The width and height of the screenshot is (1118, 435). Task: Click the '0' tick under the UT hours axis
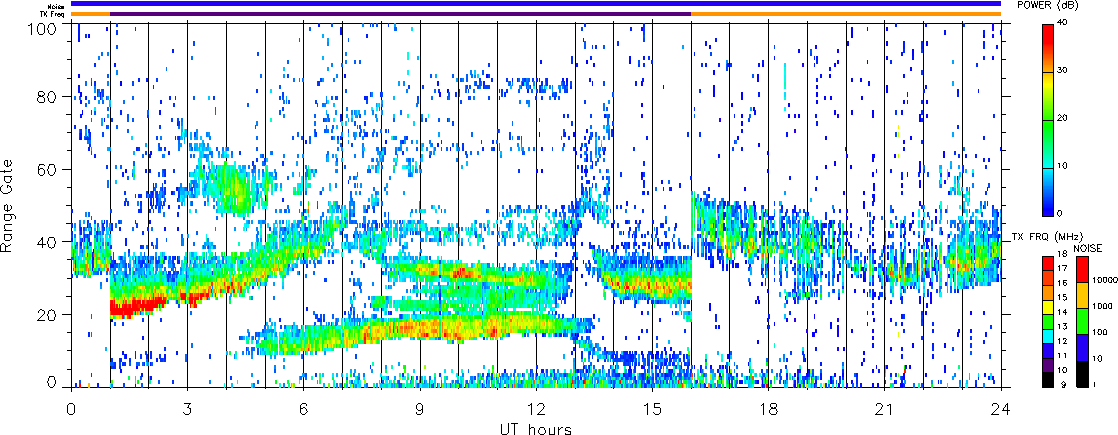pos(71,410)
